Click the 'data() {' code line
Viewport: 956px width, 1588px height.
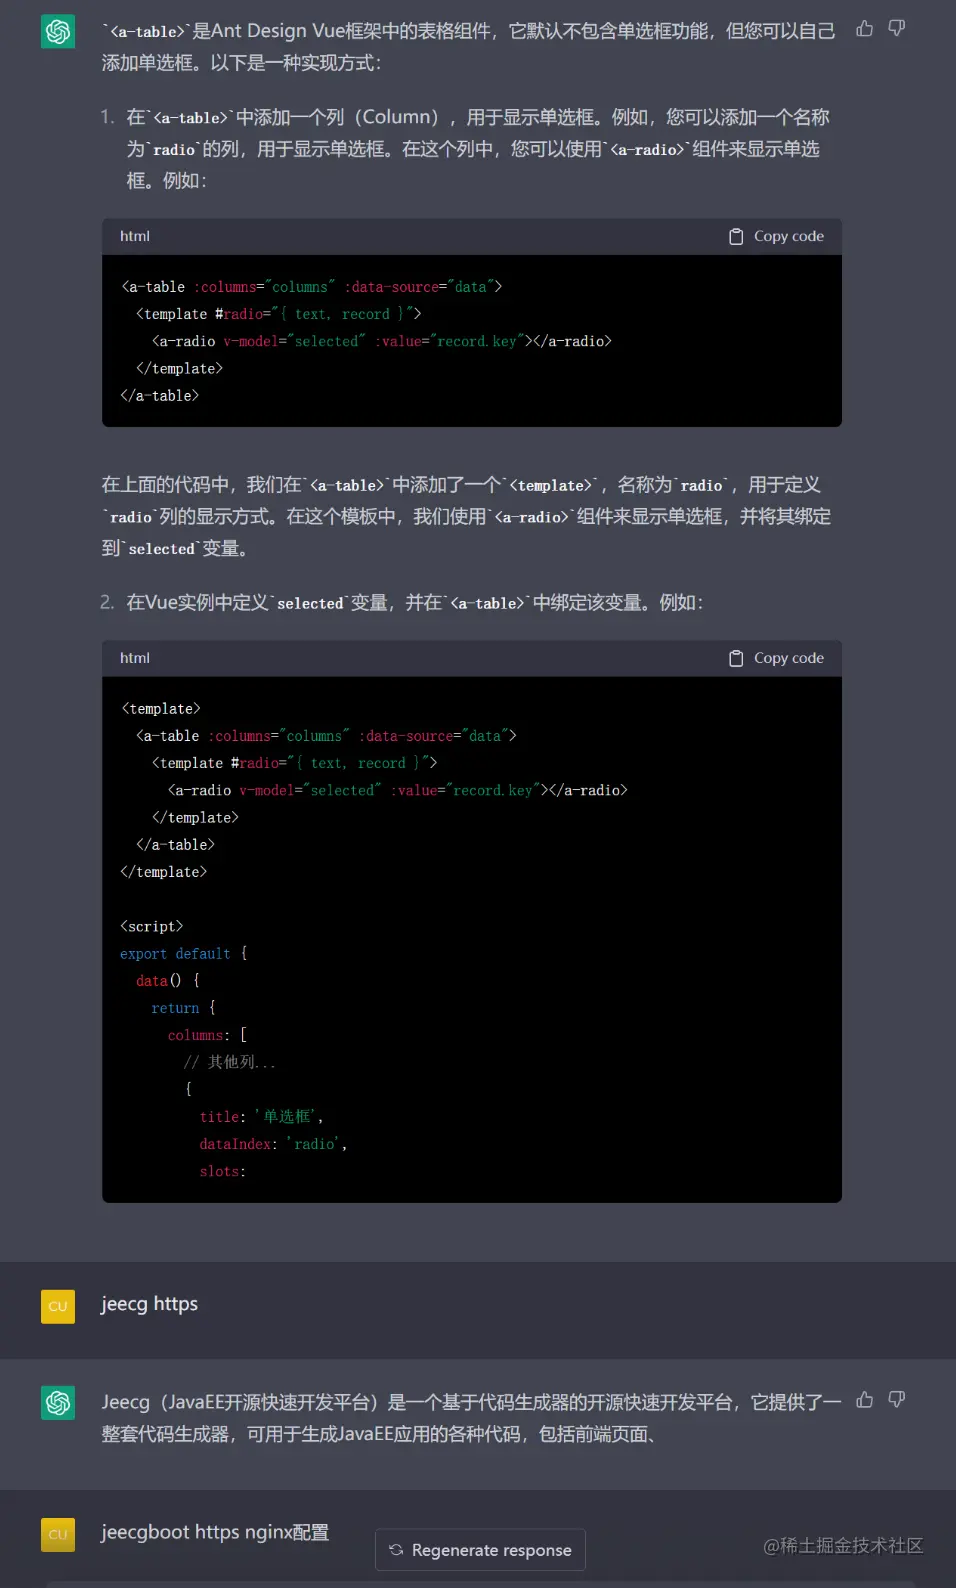coord(168,981)
